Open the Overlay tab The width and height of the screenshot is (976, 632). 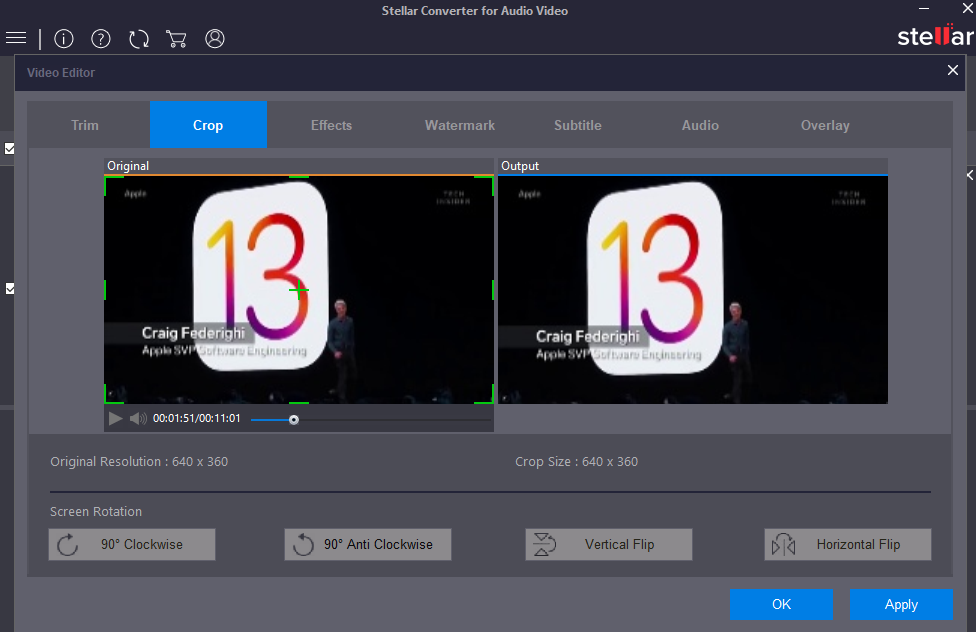[825, 125]
